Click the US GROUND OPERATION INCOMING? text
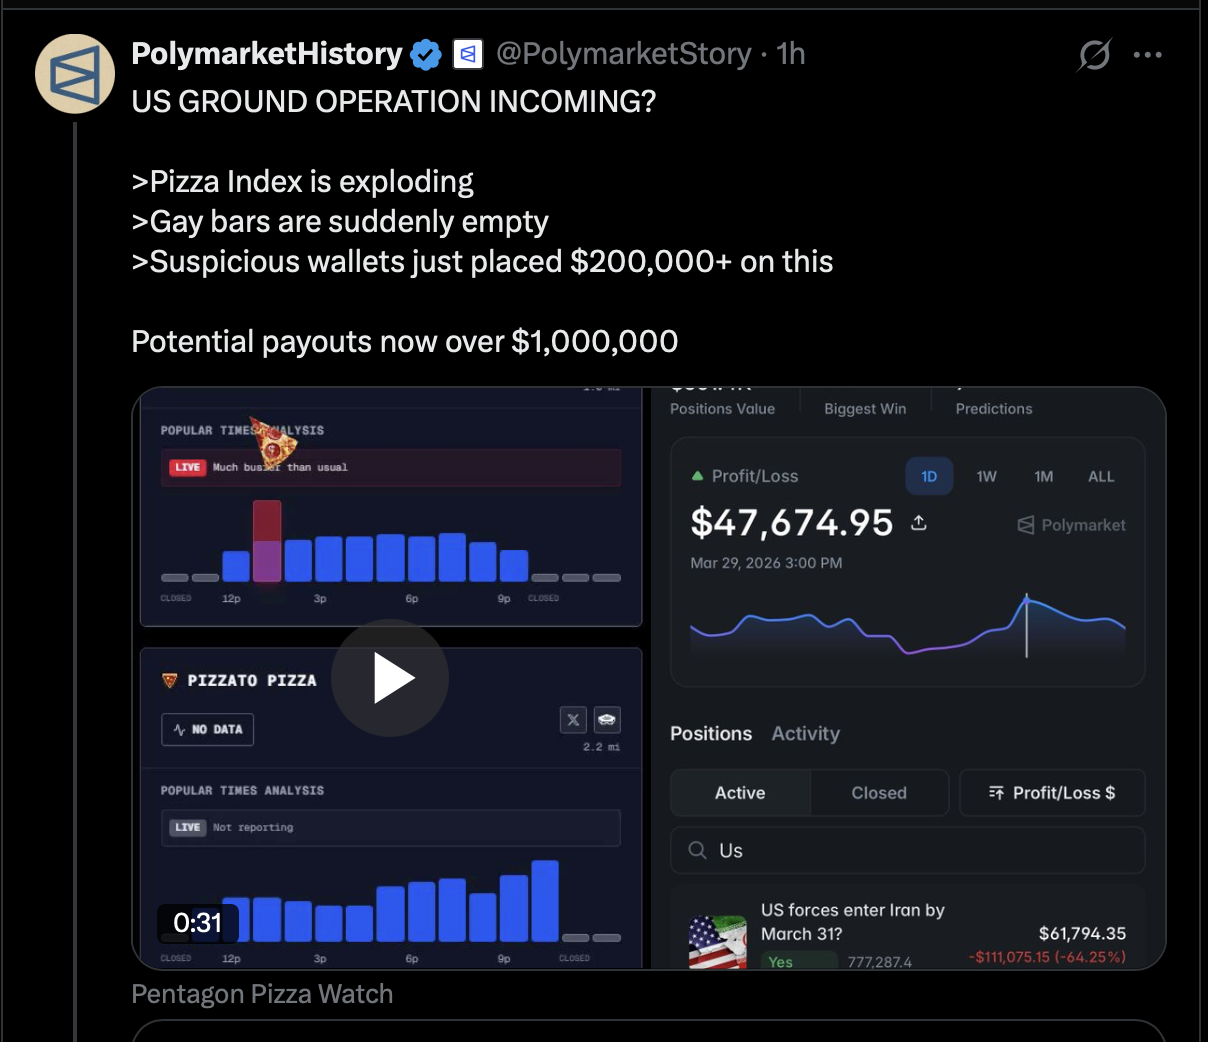This screenshot has height=1042, width=1208. pos(394,102)
